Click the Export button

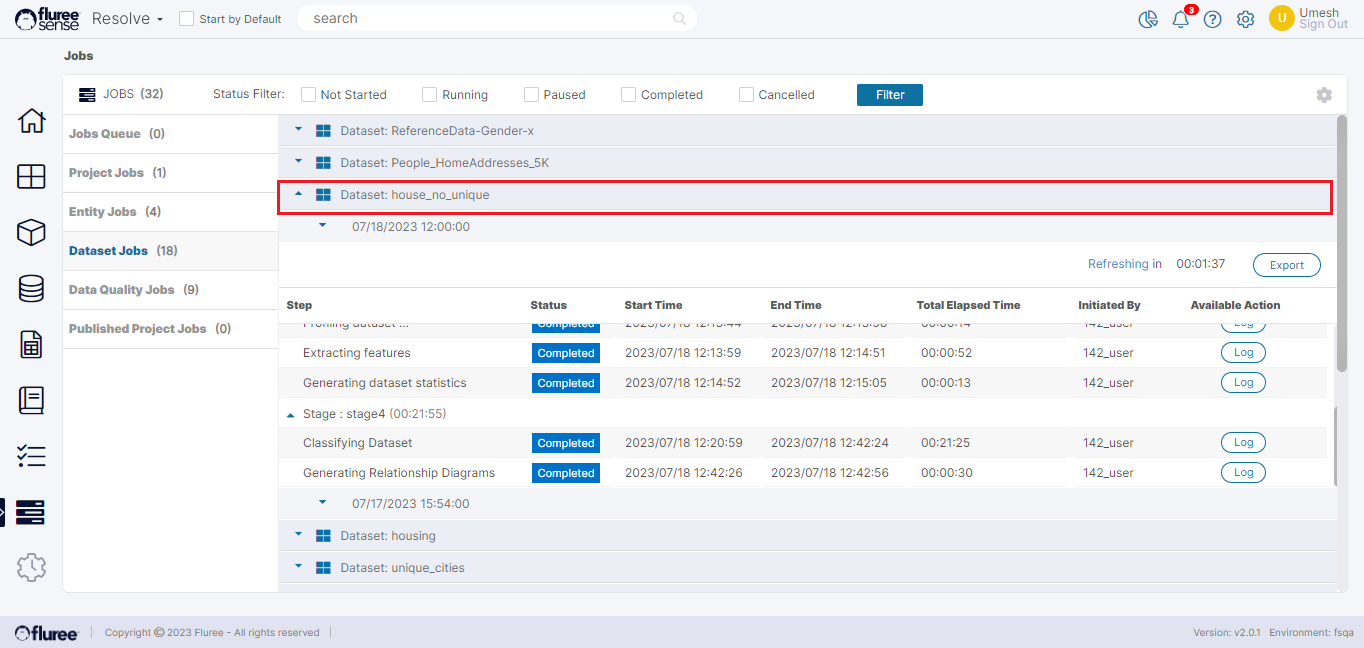point(1286,265)
